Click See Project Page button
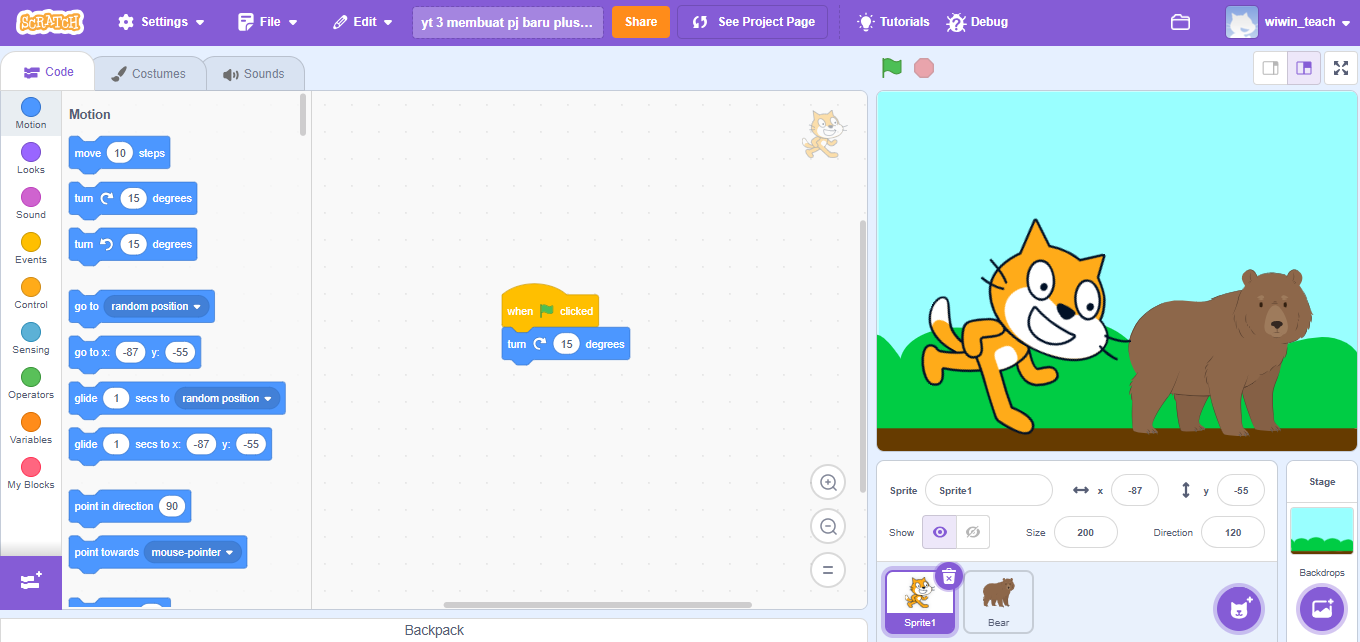The width and height of the screenshot is (1360, 642). (753, 22)
